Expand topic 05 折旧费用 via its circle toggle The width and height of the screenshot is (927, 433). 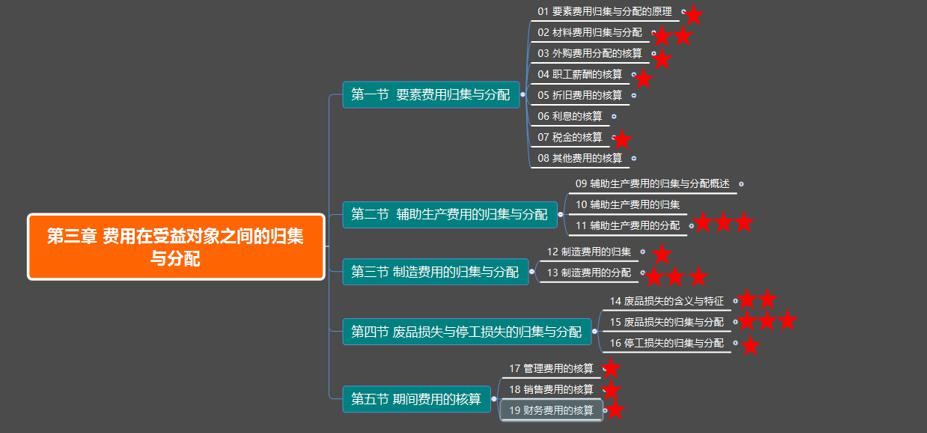634,95
